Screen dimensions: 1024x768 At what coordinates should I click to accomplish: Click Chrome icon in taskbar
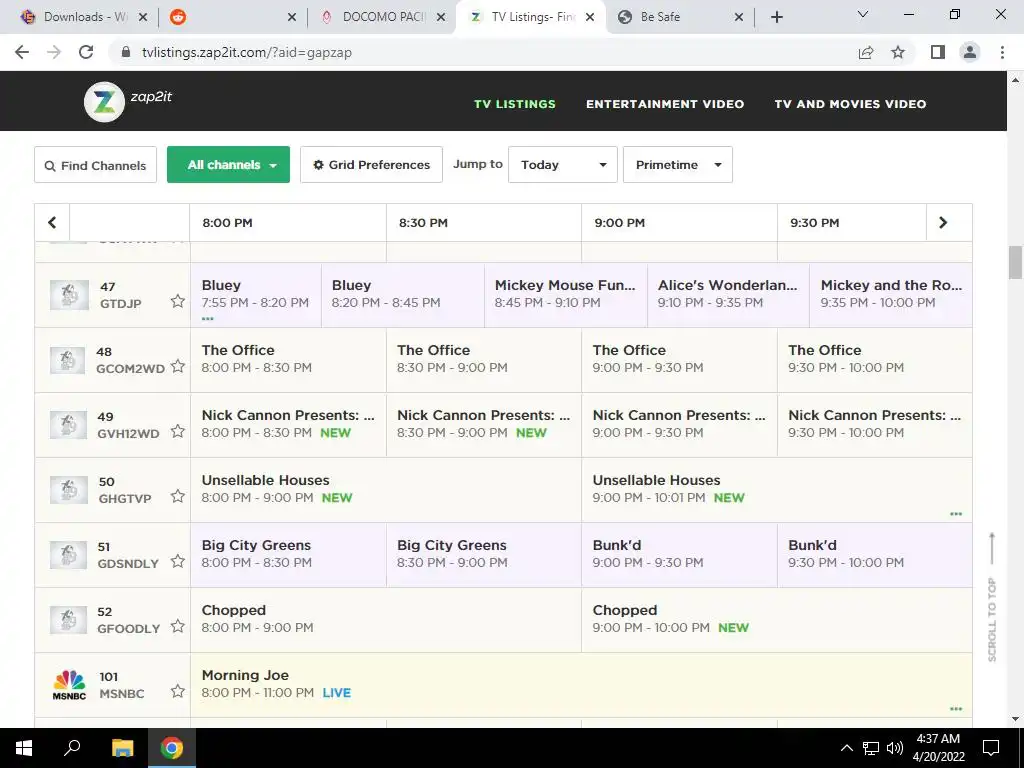click(x=172, y=748)
